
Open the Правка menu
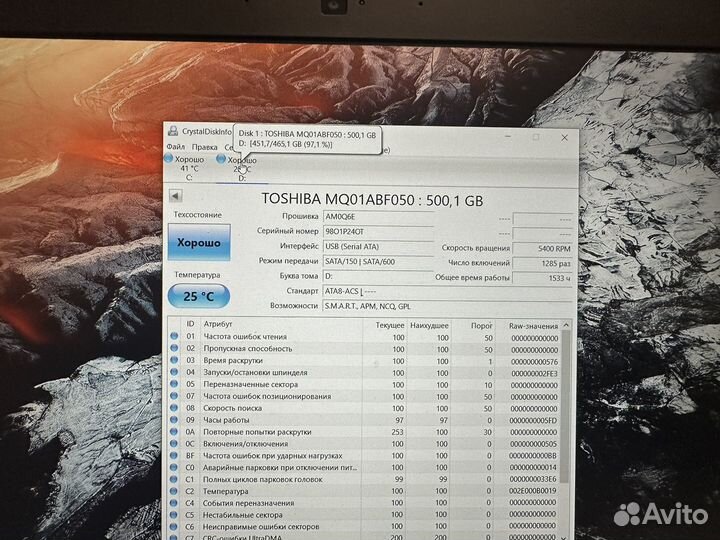[204, 146]
